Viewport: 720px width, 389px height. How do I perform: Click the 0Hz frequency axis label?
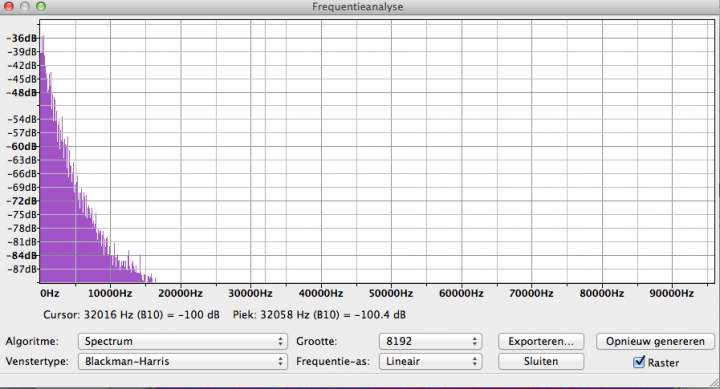[x=50, y=293]
